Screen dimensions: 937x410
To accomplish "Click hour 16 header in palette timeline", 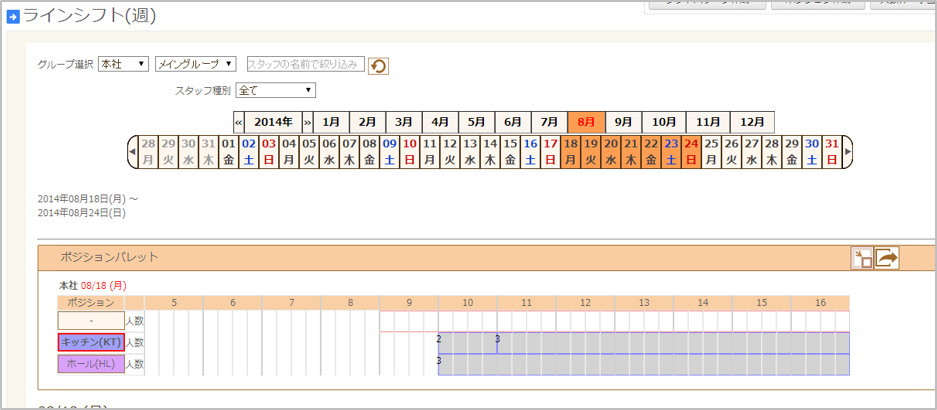I will point(820,302).
